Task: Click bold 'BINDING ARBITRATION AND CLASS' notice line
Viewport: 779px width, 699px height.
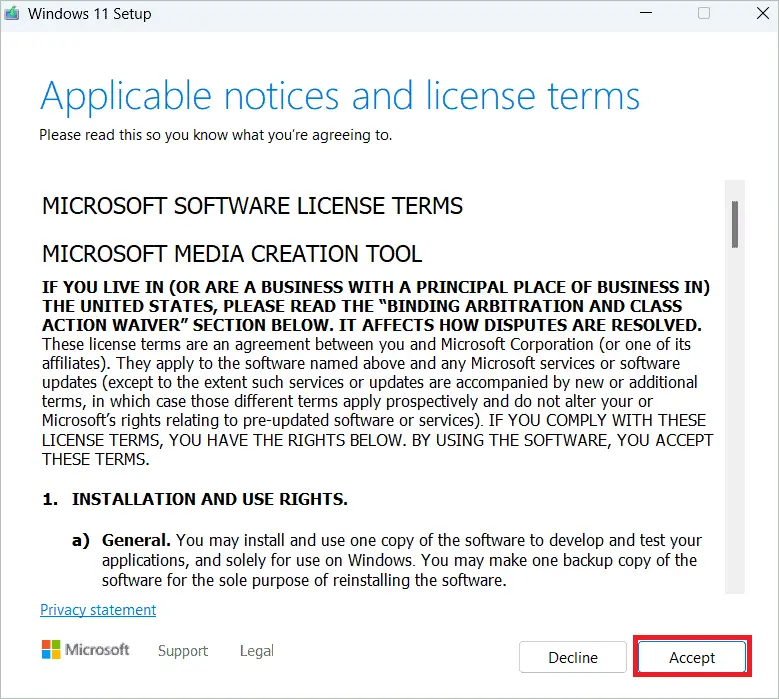Action: pyautogui.click(x=362, y=306)
